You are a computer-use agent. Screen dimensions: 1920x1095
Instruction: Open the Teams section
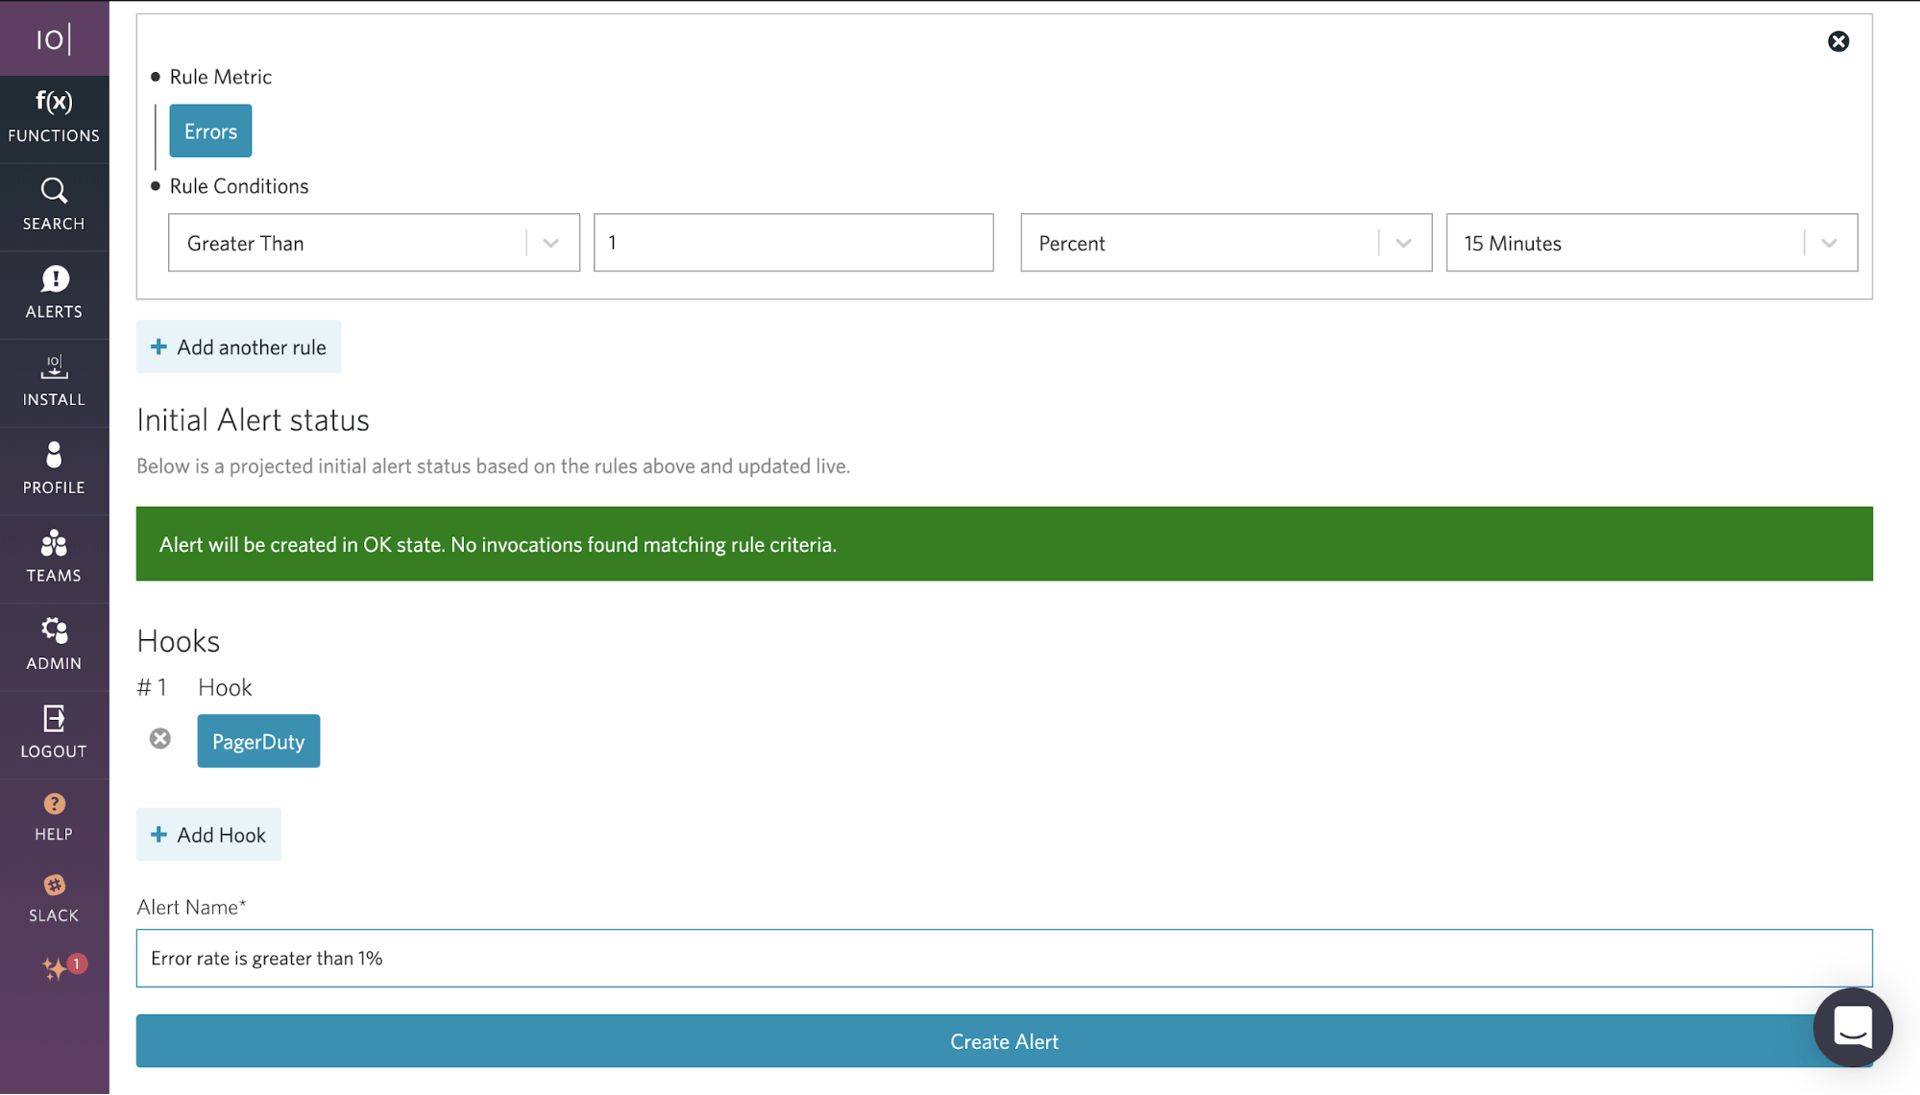pyautogui.click(x=54, y=557)
